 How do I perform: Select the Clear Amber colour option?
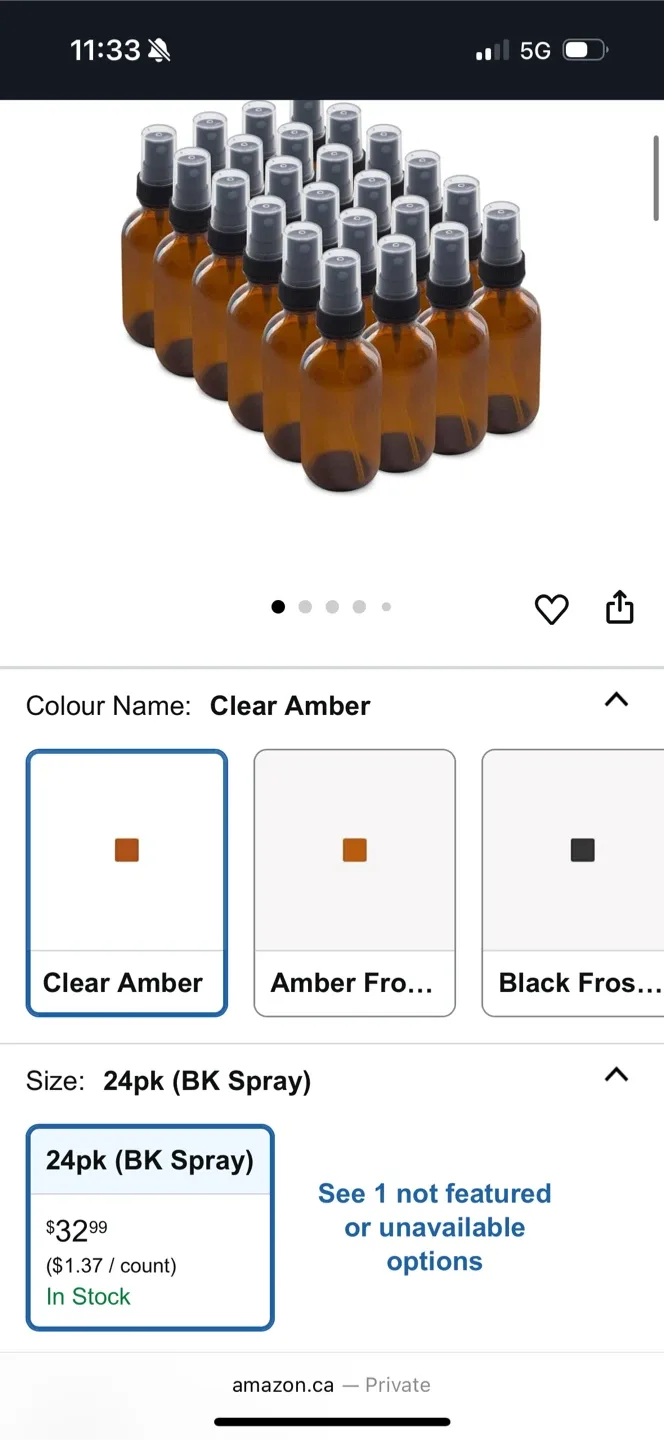coord(126,883)
